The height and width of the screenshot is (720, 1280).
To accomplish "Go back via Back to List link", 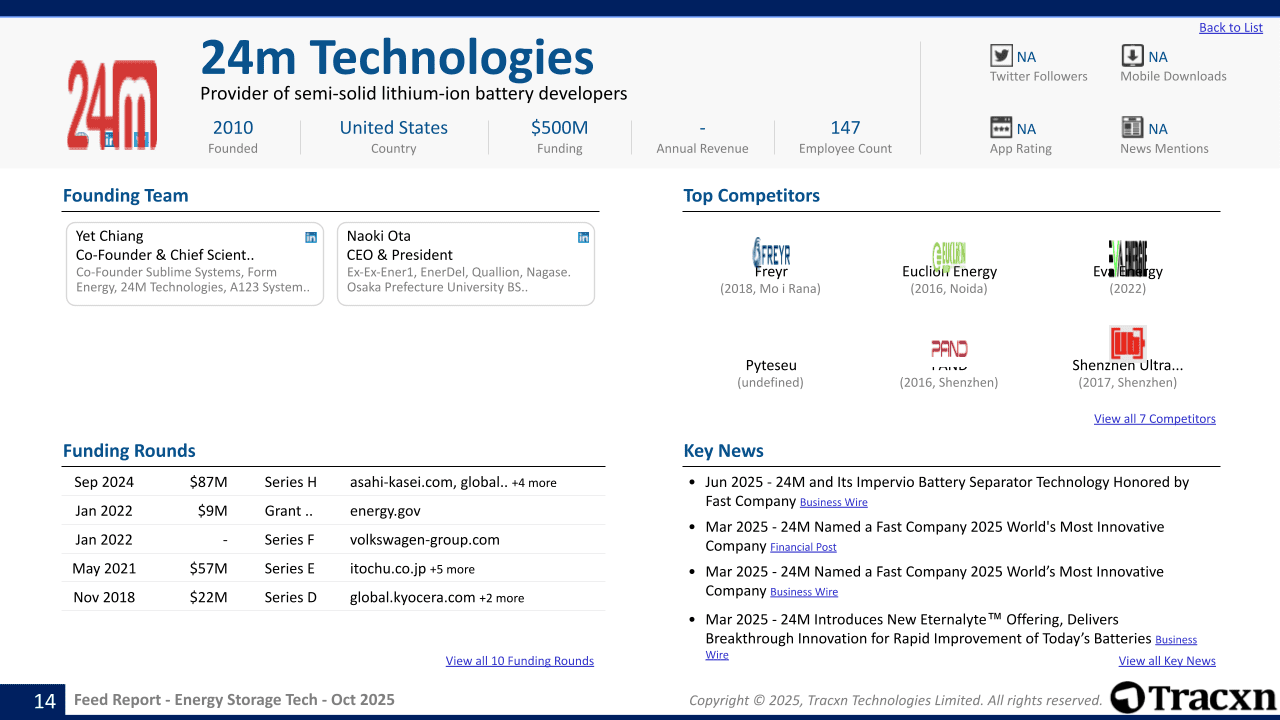I will 1230,28.
